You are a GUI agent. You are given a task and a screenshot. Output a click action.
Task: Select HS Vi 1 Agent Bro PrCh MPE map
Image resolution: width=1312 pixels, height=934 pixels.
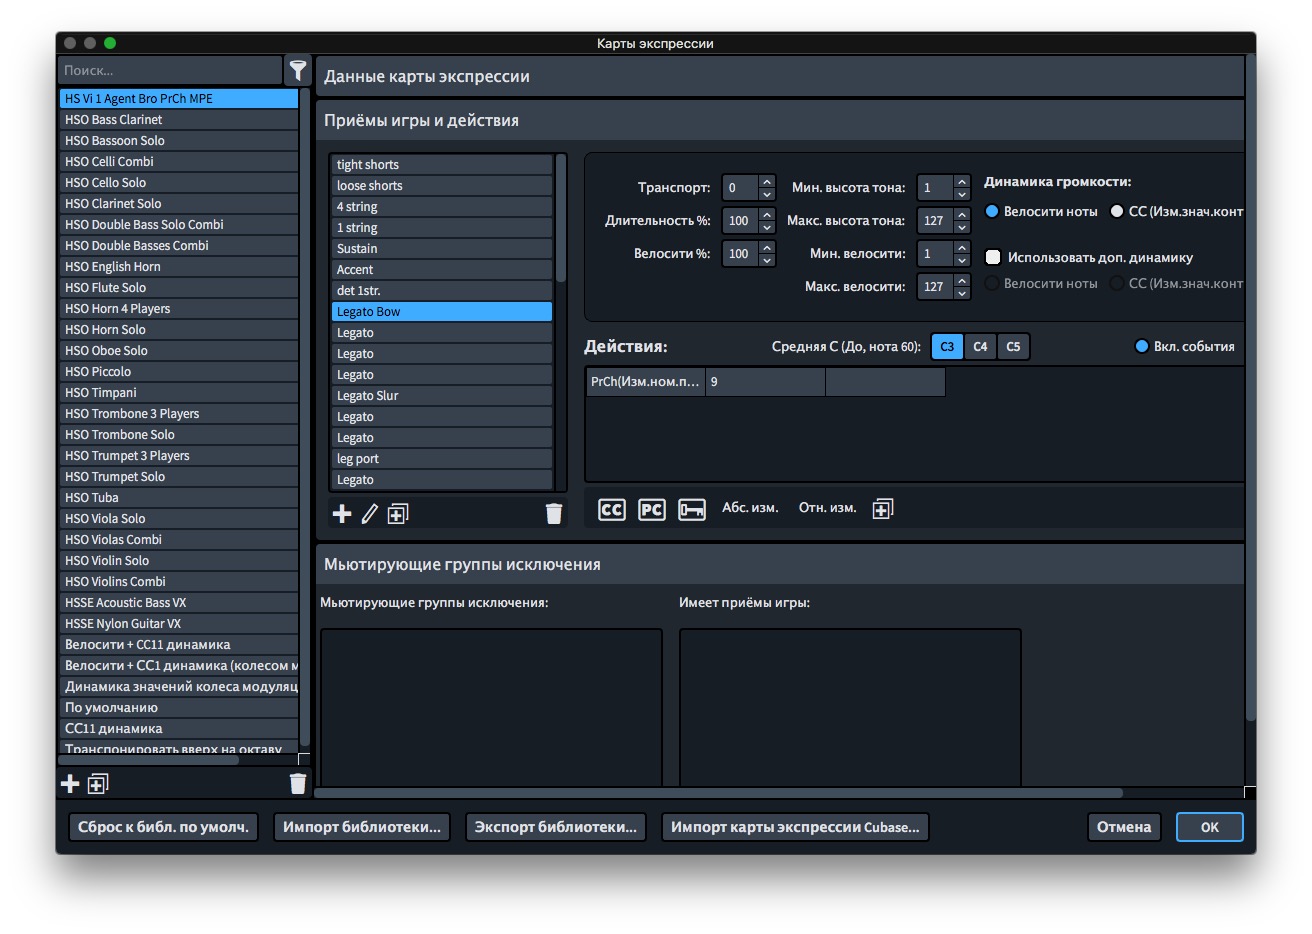(178, 98)
